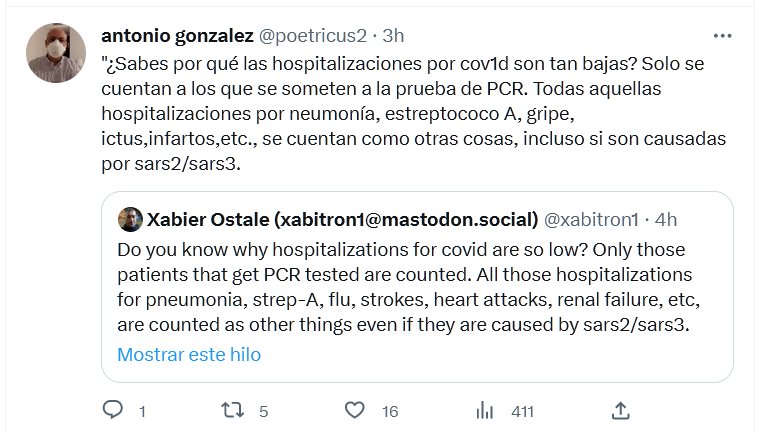Retweet this post using the arrows icon
This screenshot has height=434, width=768.
click(233, 410)
